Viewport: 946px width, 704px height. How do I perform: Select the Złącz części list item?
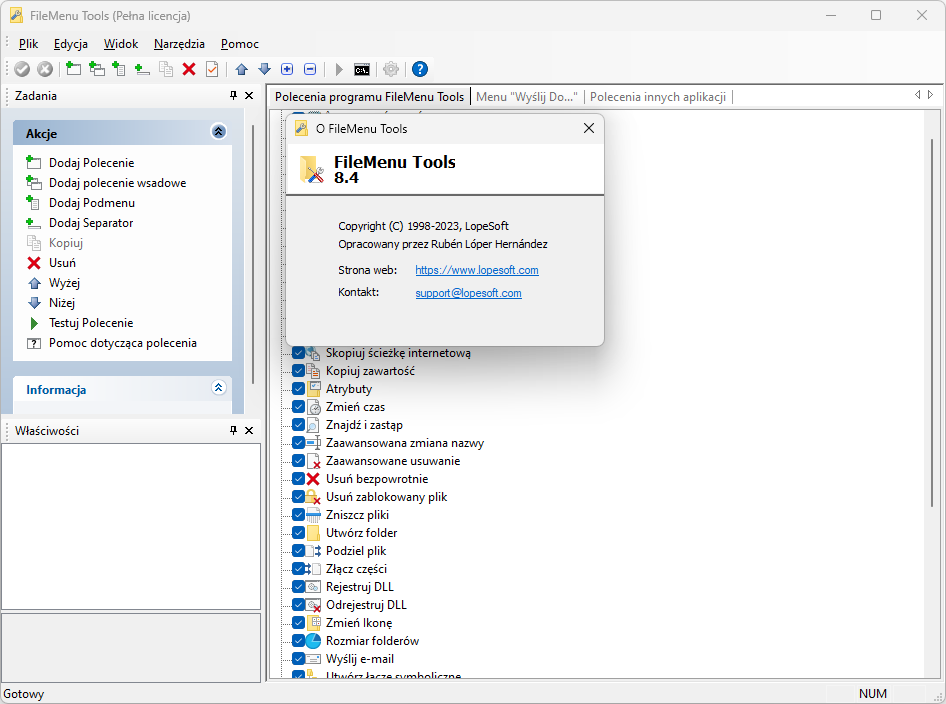pyautogui.click(x=357, y=569)
